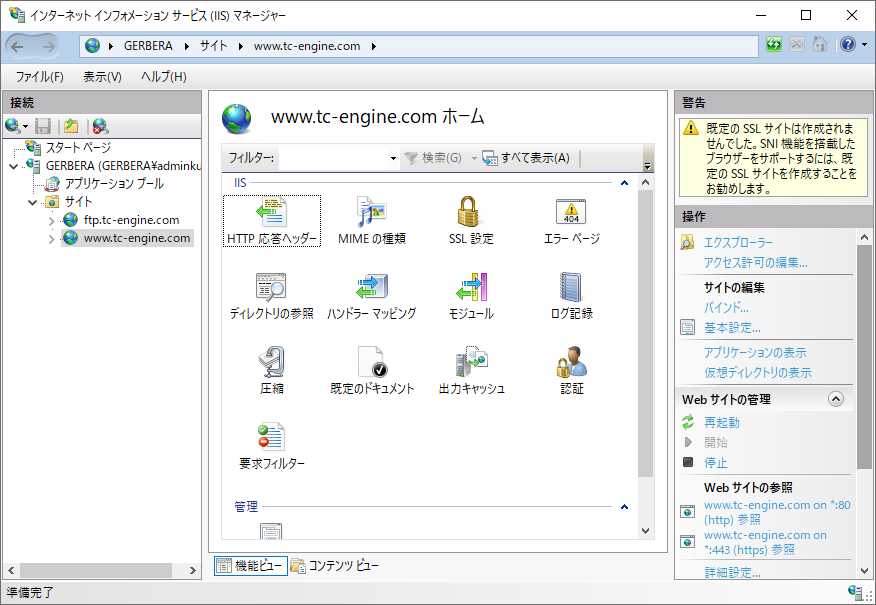Click in the フィルター input field
Screen dimensions: 876x605
point(333,159)
